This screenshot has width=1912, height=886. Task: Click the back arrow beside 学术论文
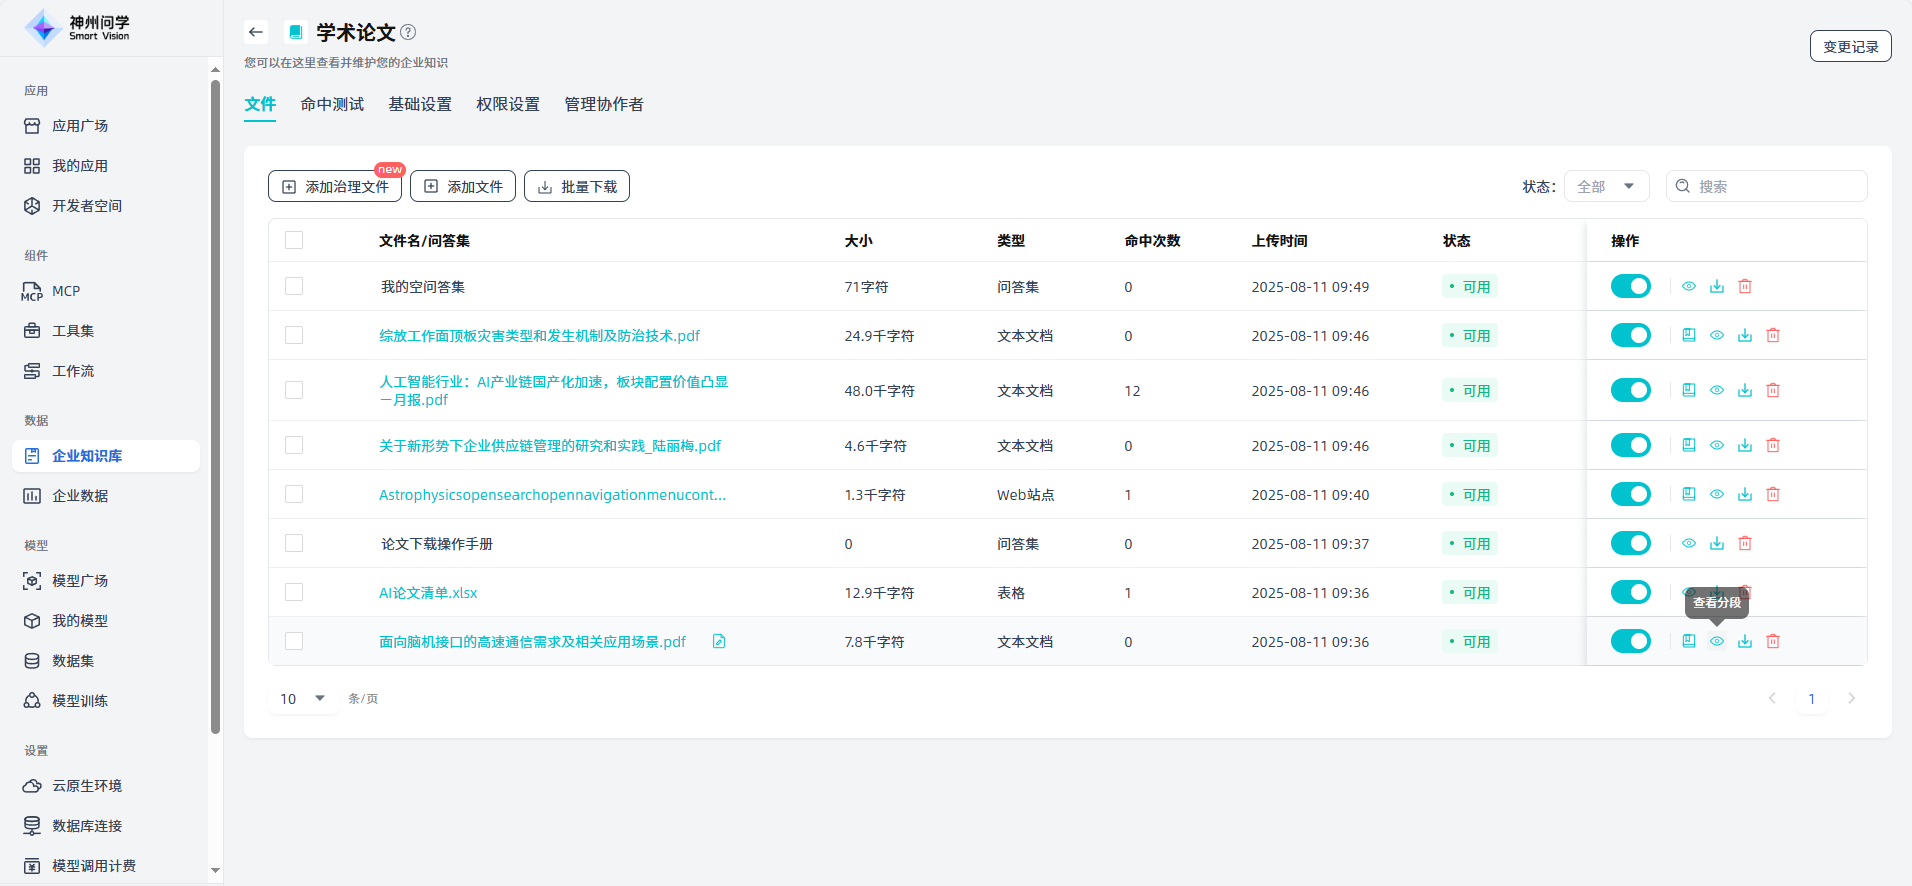[256, 32]
